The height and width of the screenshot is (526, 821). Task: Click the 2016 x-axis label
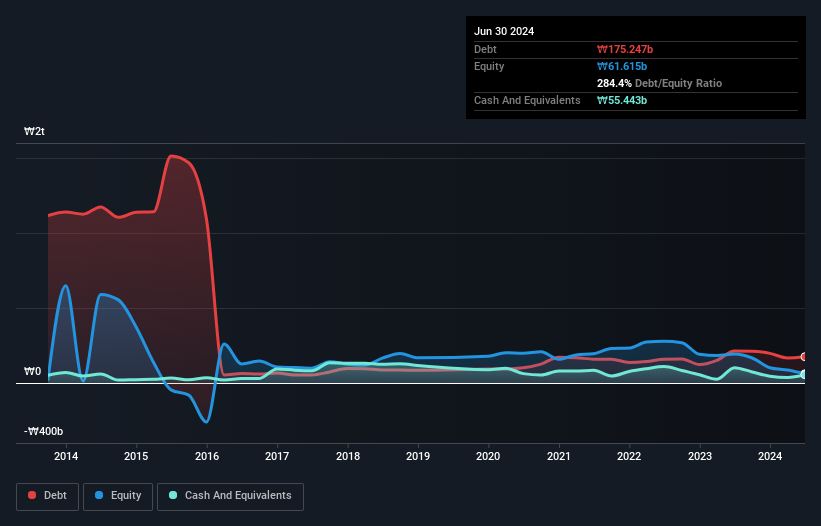(207, 456)
